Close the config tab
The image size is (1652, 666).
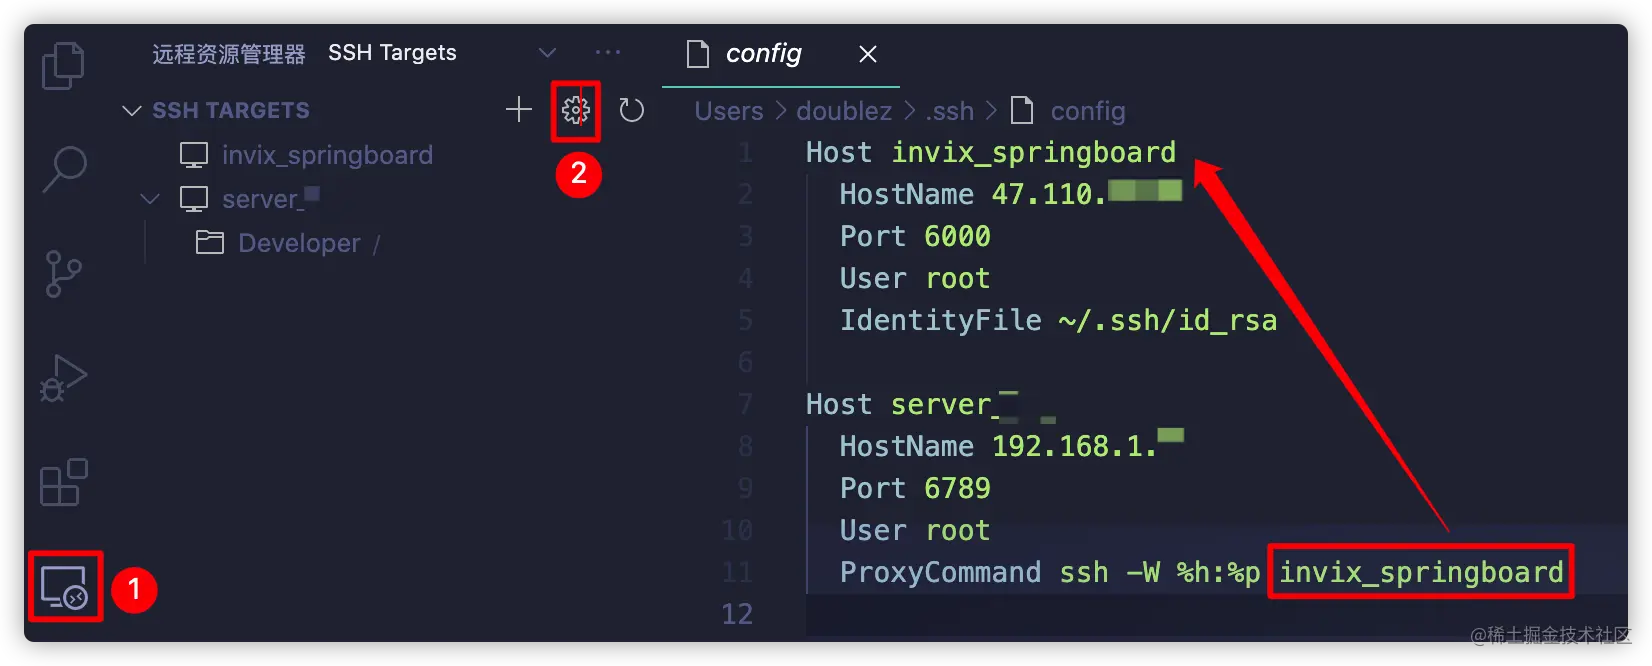tap(868, 54)
